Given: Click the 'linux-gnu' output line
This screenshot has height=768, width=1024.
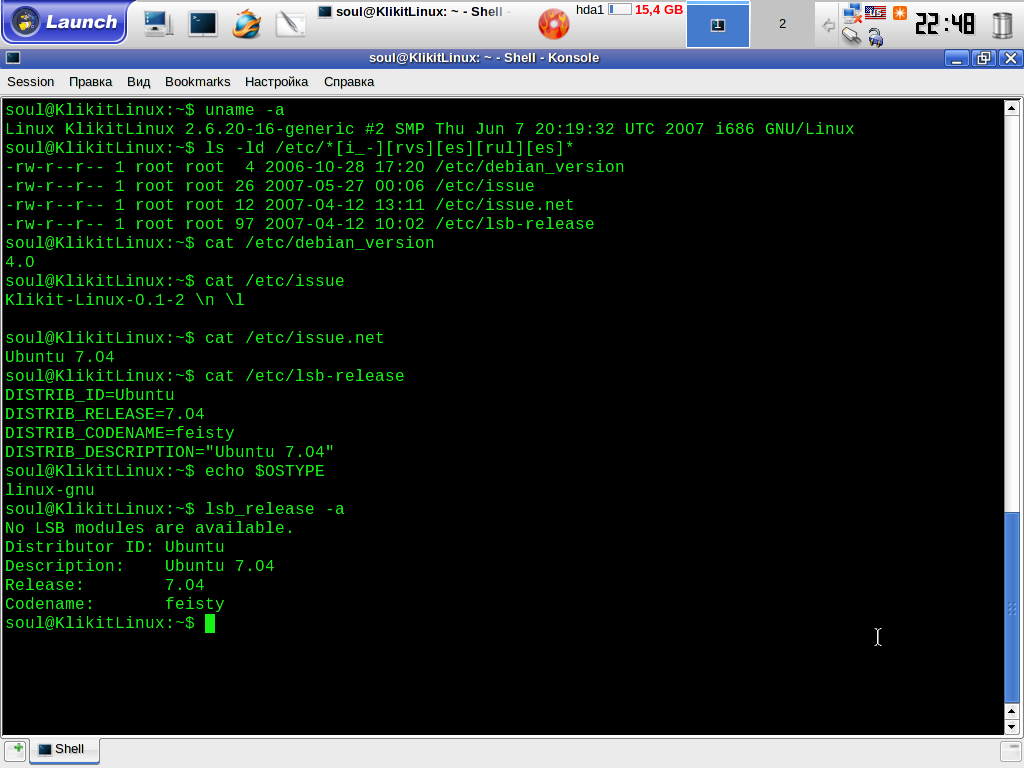Looking at the screenshot, I should pos(50,490).
